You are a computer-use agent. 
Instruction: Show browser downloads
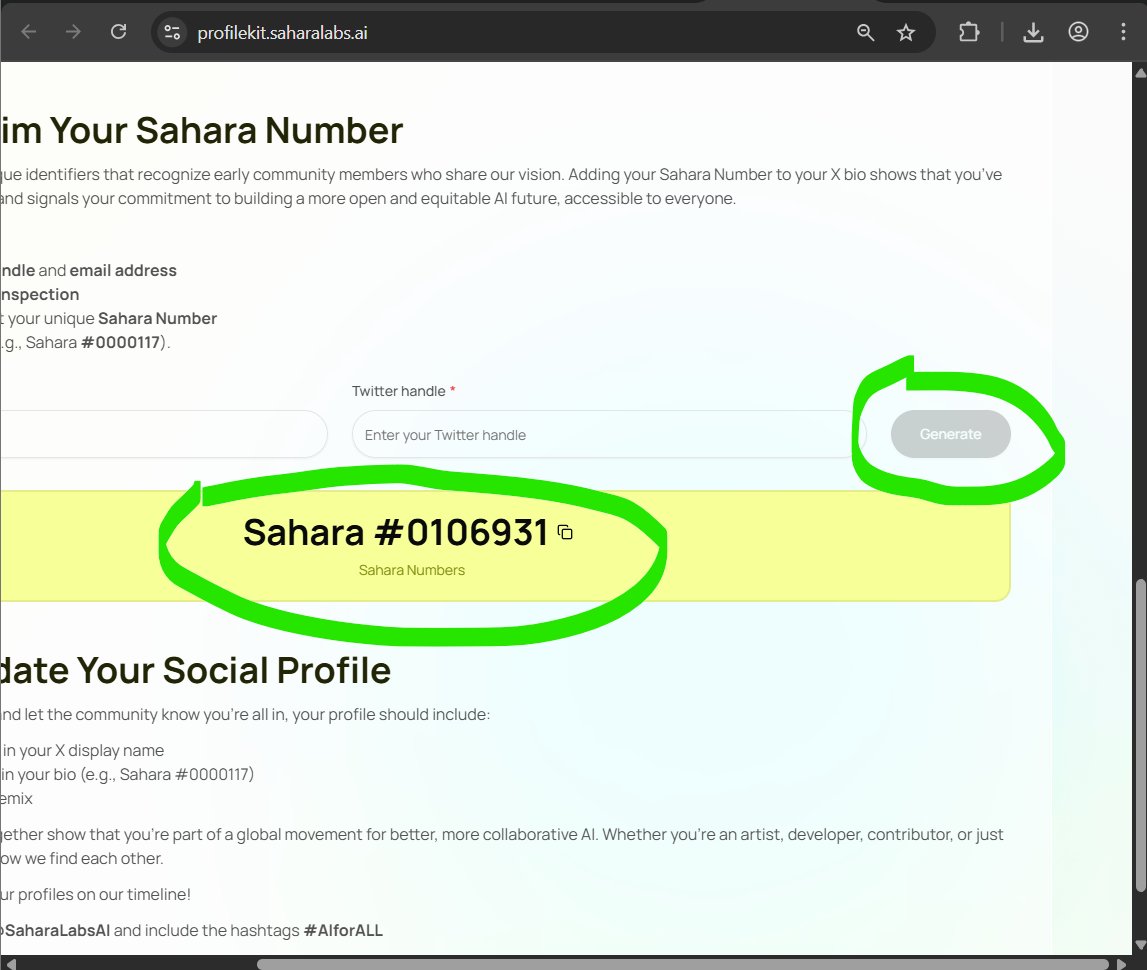click(1033, 32)
